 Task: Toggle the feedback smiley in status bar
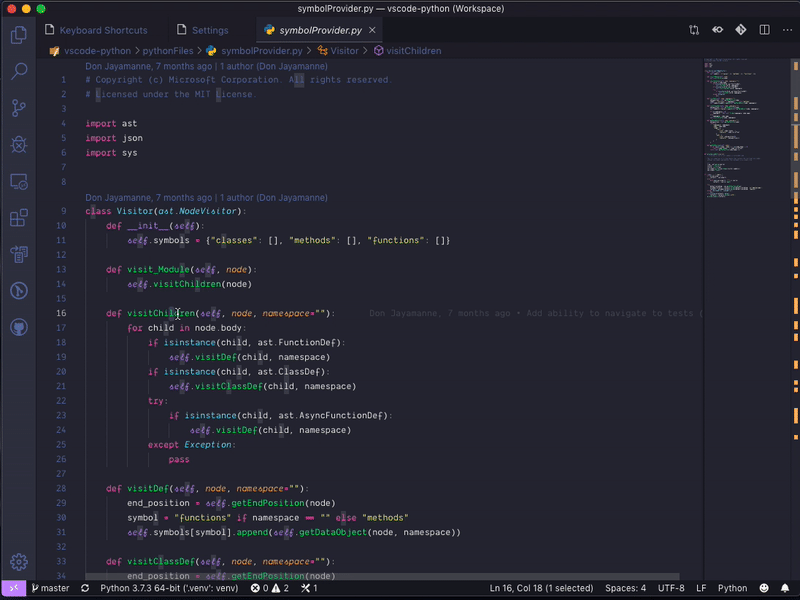(x=764, y=588)
